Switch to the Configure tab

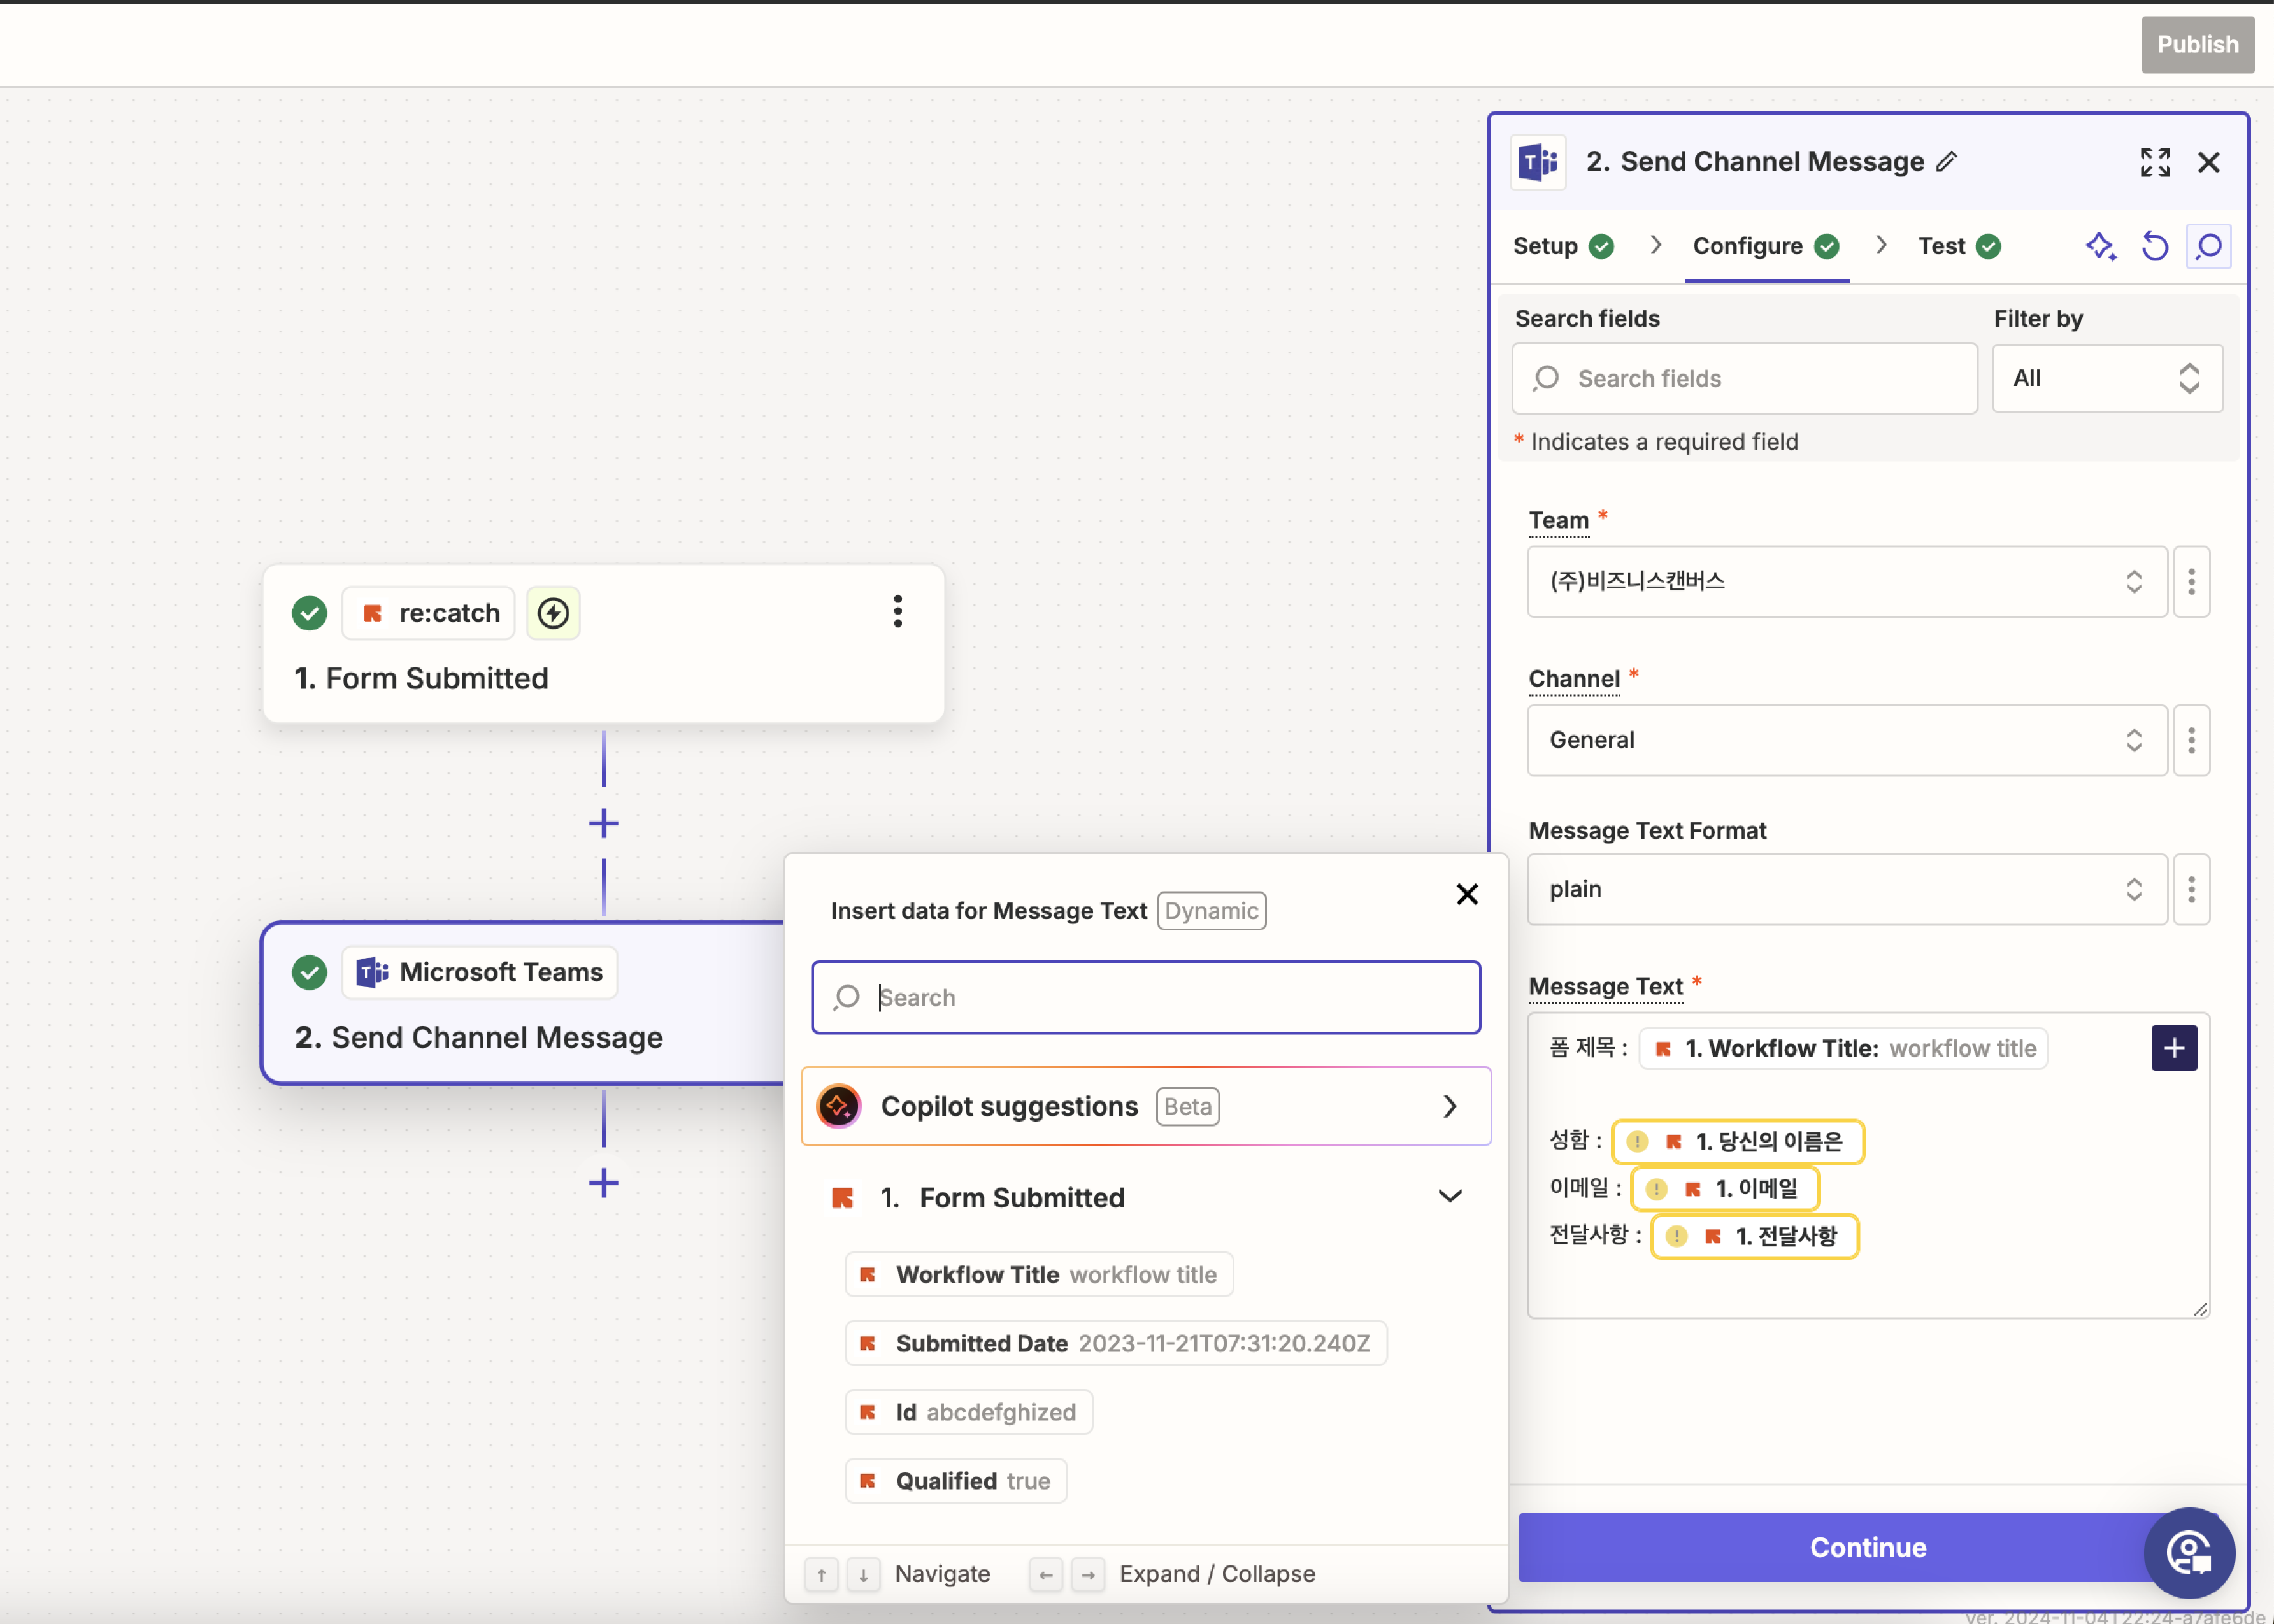1766,246
